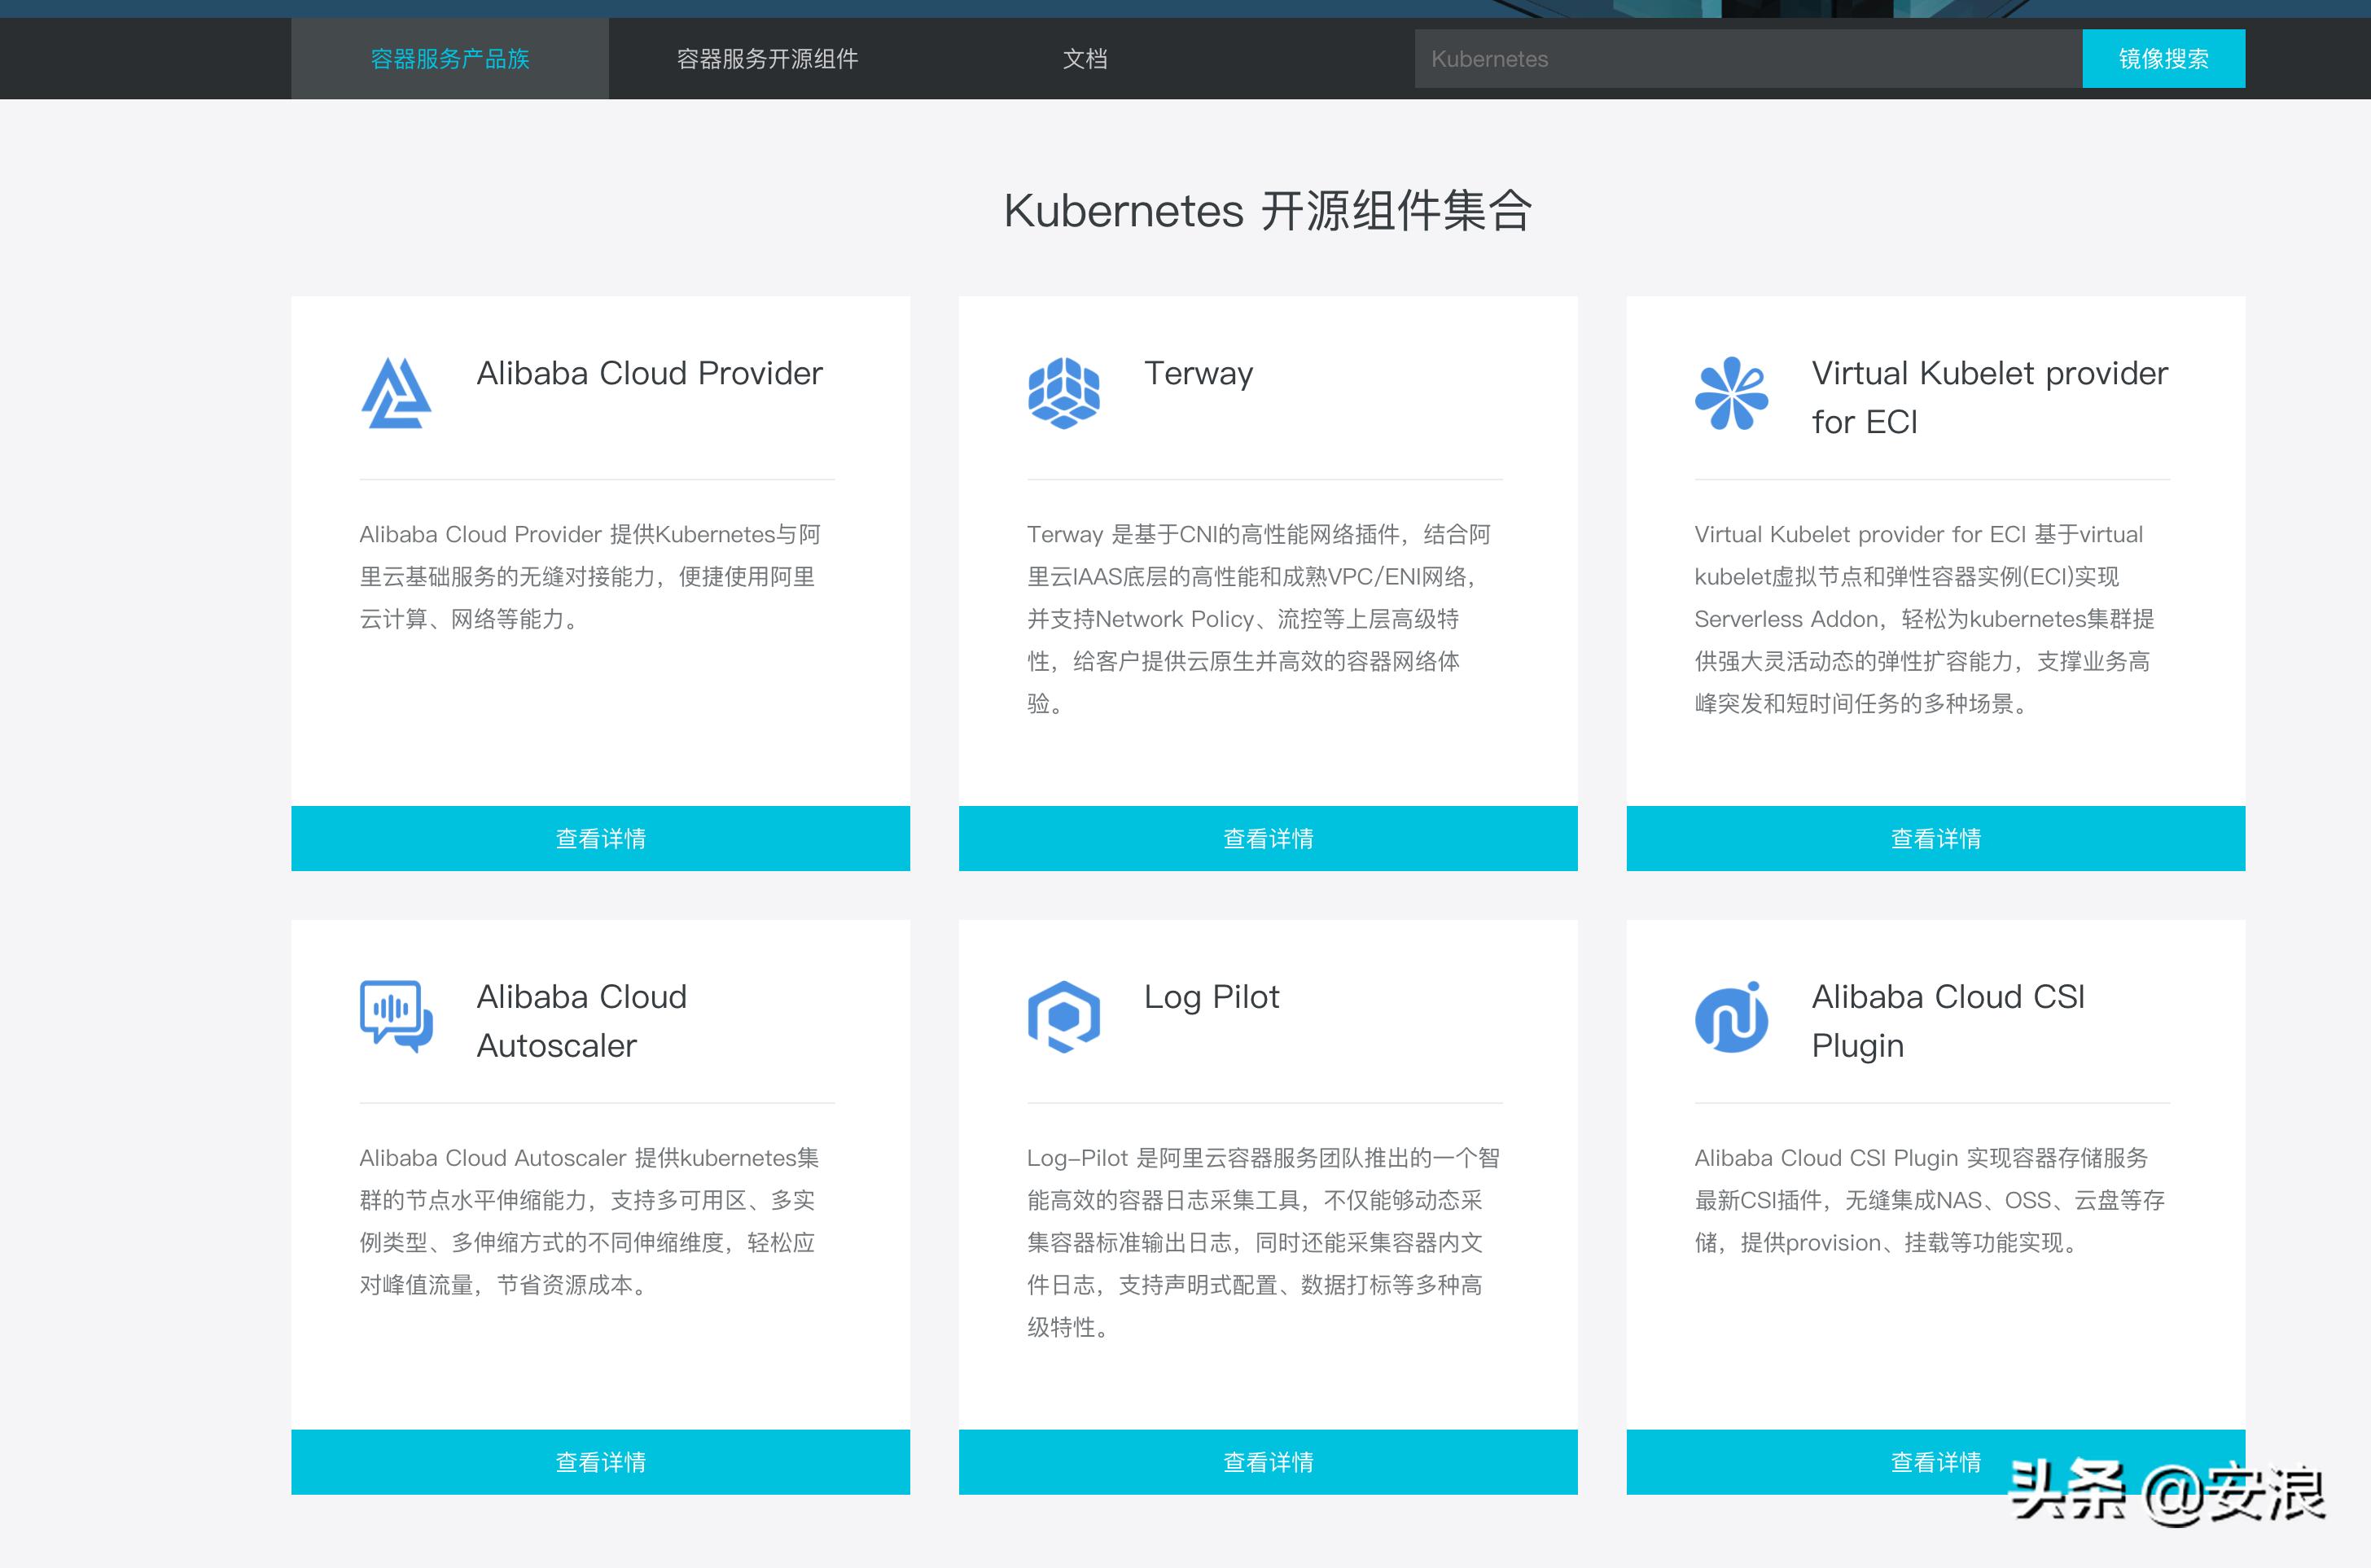Click the Alibaba Cloud CSI Plugin icon
This screenshot has height=1568, width=2371.
coord(1731,1016)
